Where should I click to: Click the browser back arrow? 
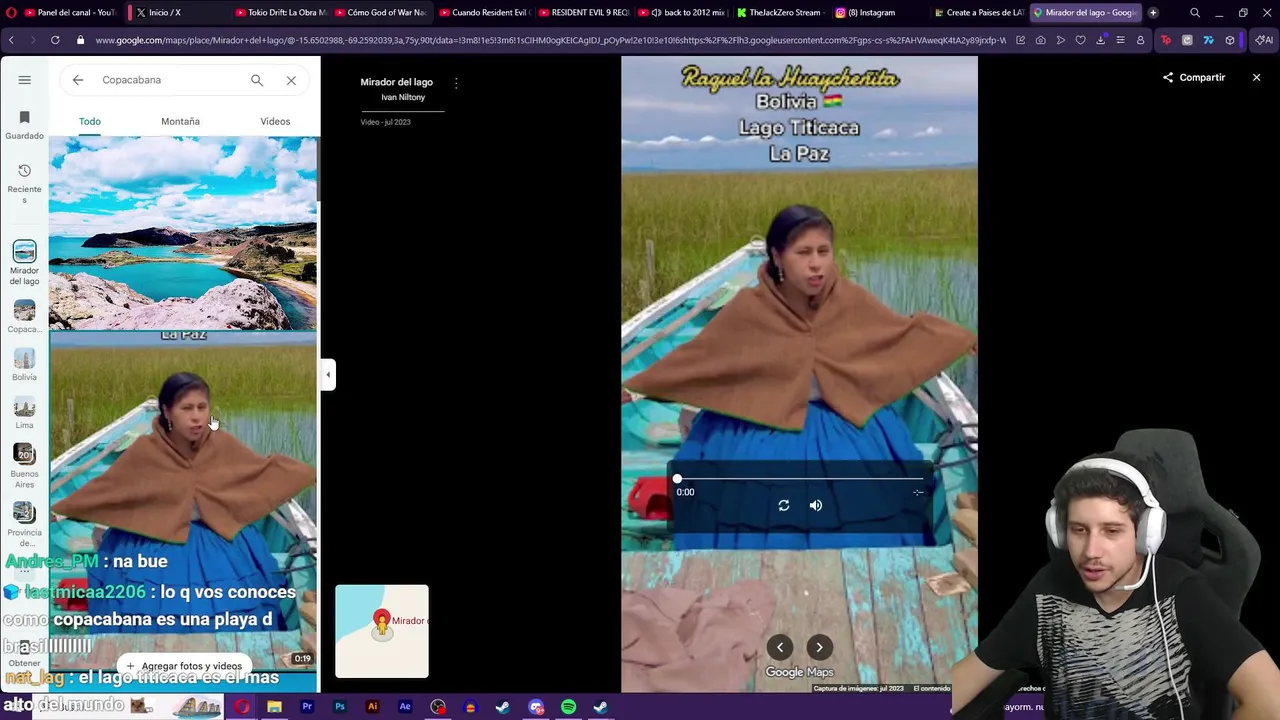coord(11,40)
